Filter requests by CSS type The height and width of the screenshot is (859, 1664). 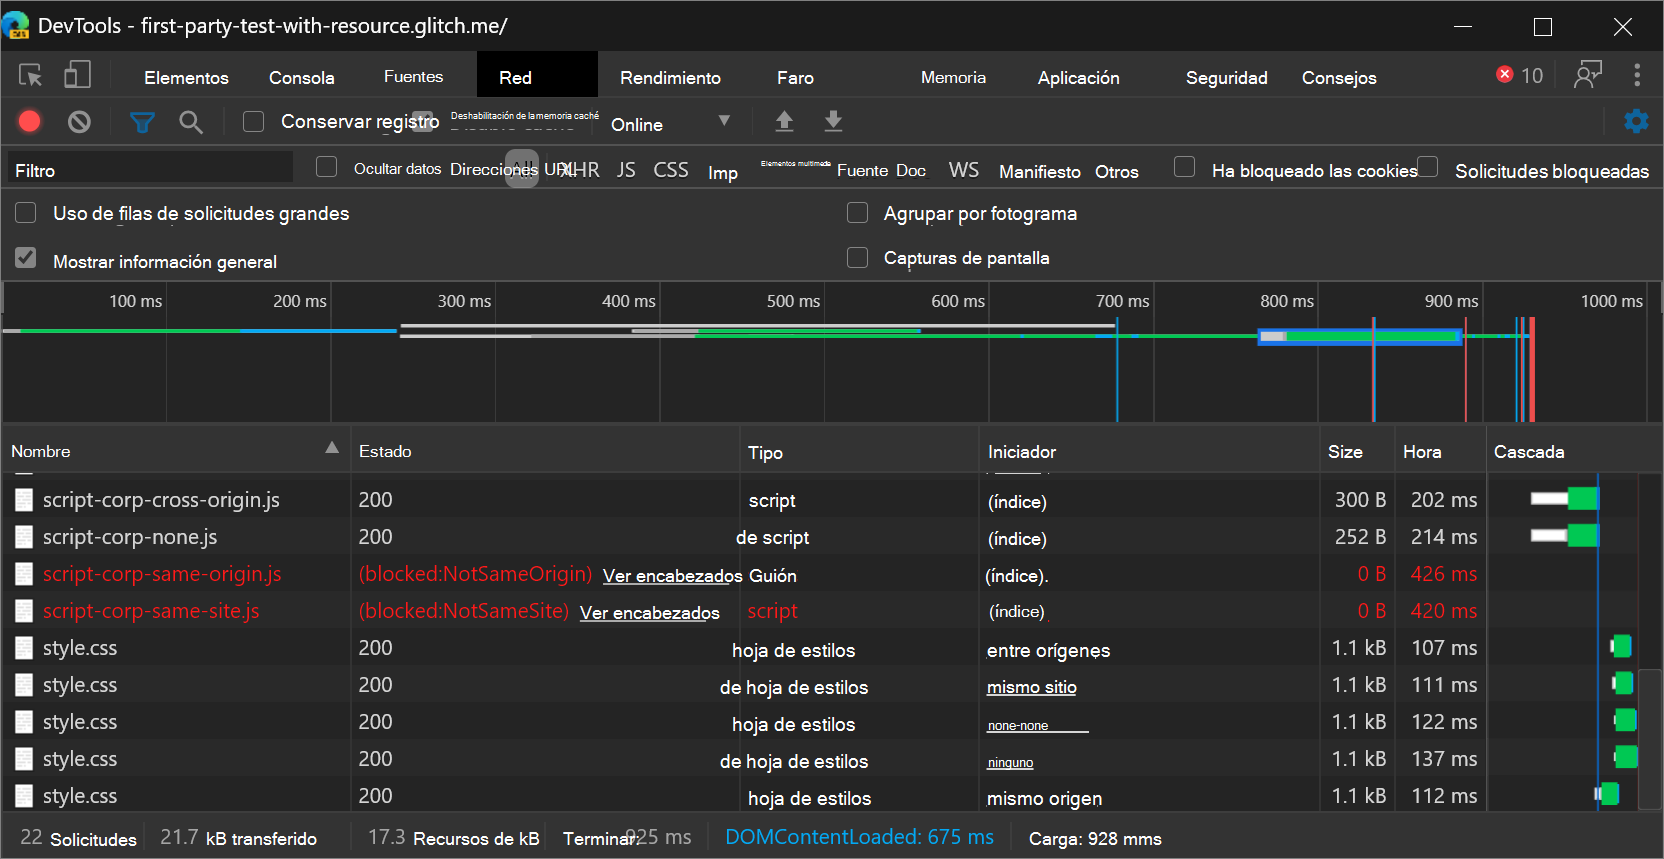[x=671, y=170]
